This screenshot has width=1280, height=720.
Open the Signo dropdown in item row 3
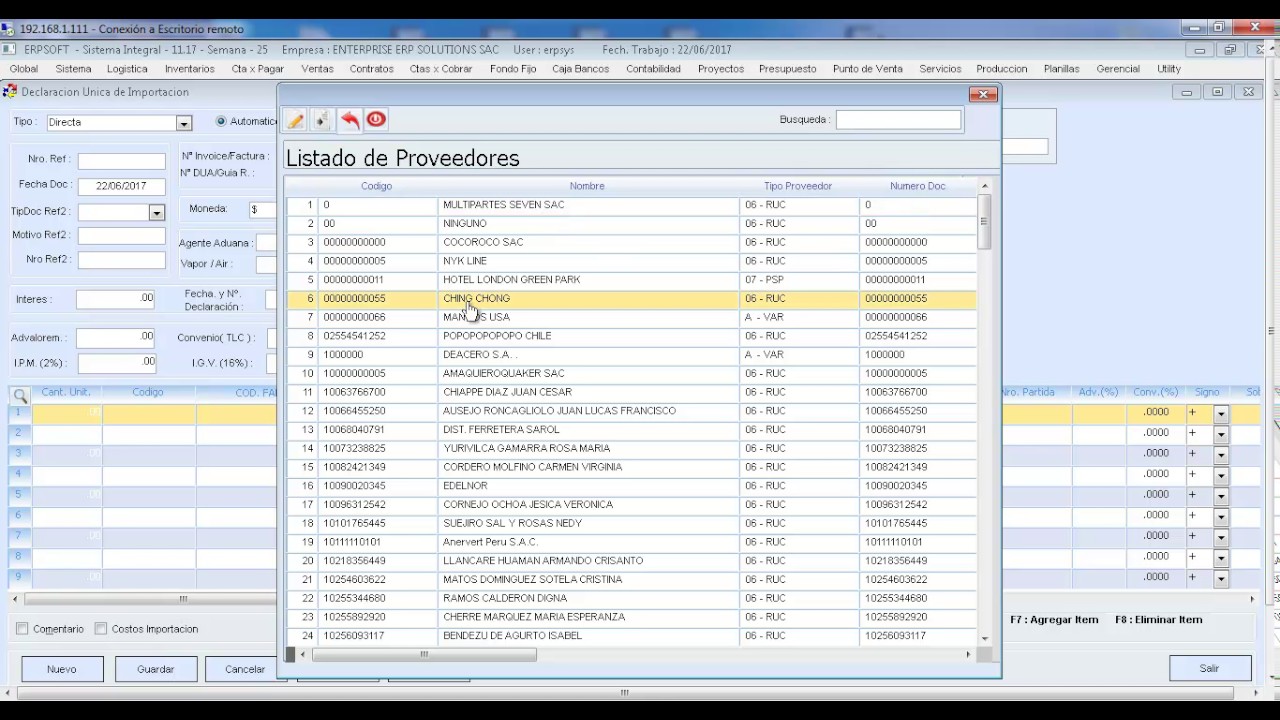(x=1221, y=455)
